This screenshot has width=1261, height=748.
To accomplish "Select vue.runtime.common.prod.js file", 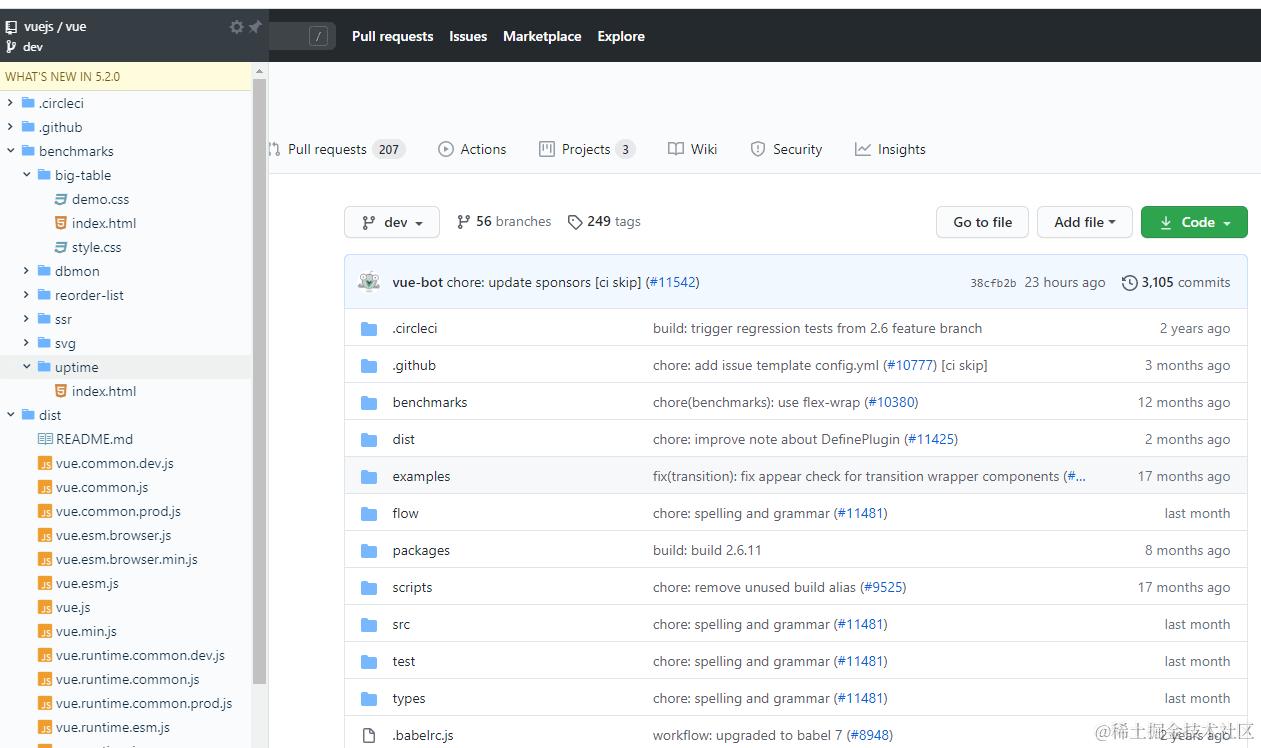I will [144, 703].
